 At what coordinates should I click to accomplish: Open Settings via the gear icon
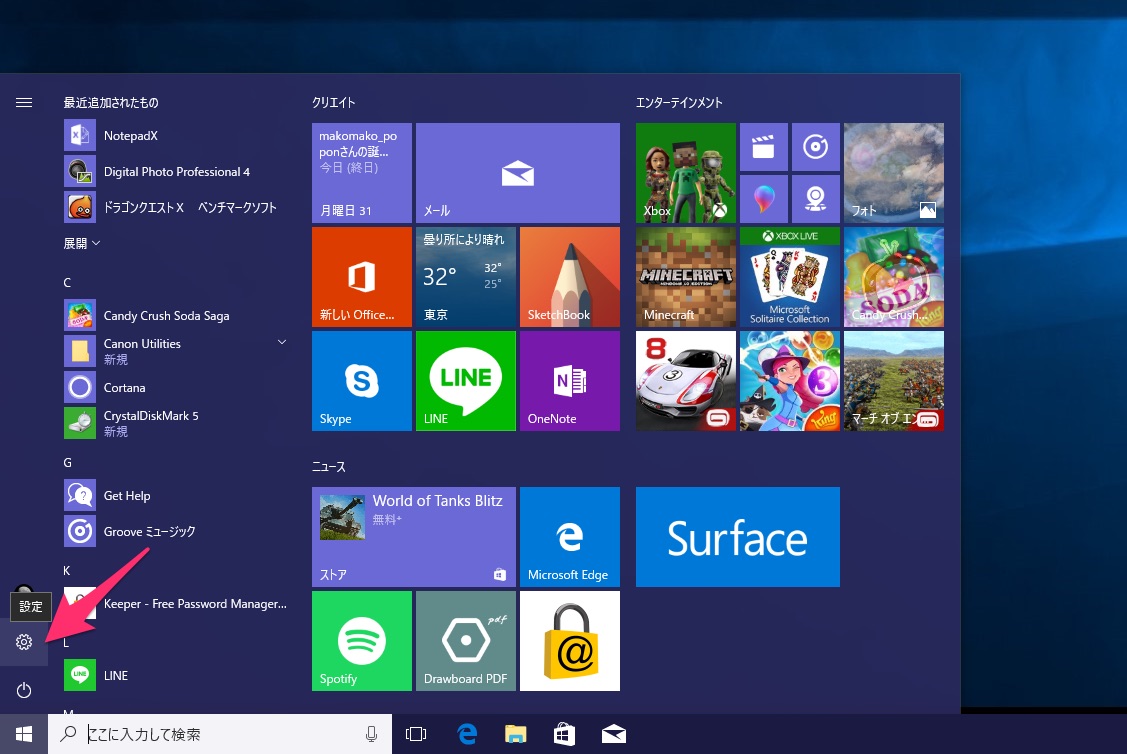point(24,642)
